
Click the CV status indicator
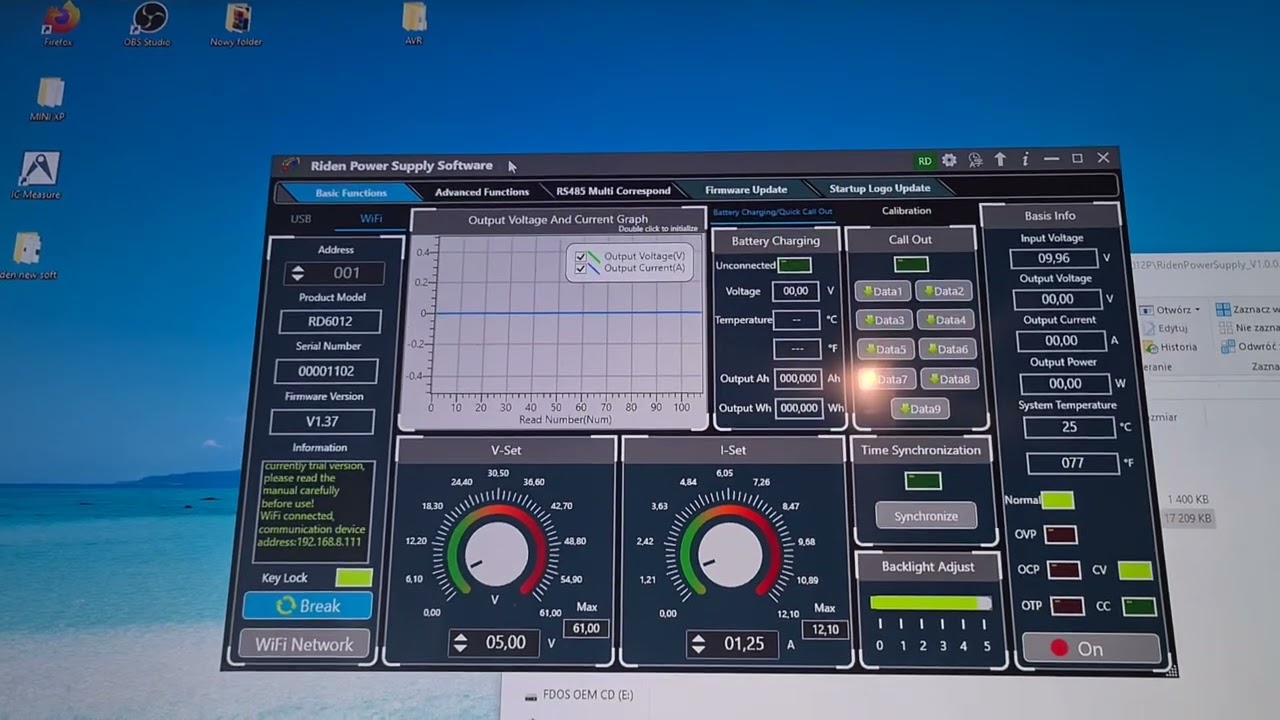pos(1135,570)
